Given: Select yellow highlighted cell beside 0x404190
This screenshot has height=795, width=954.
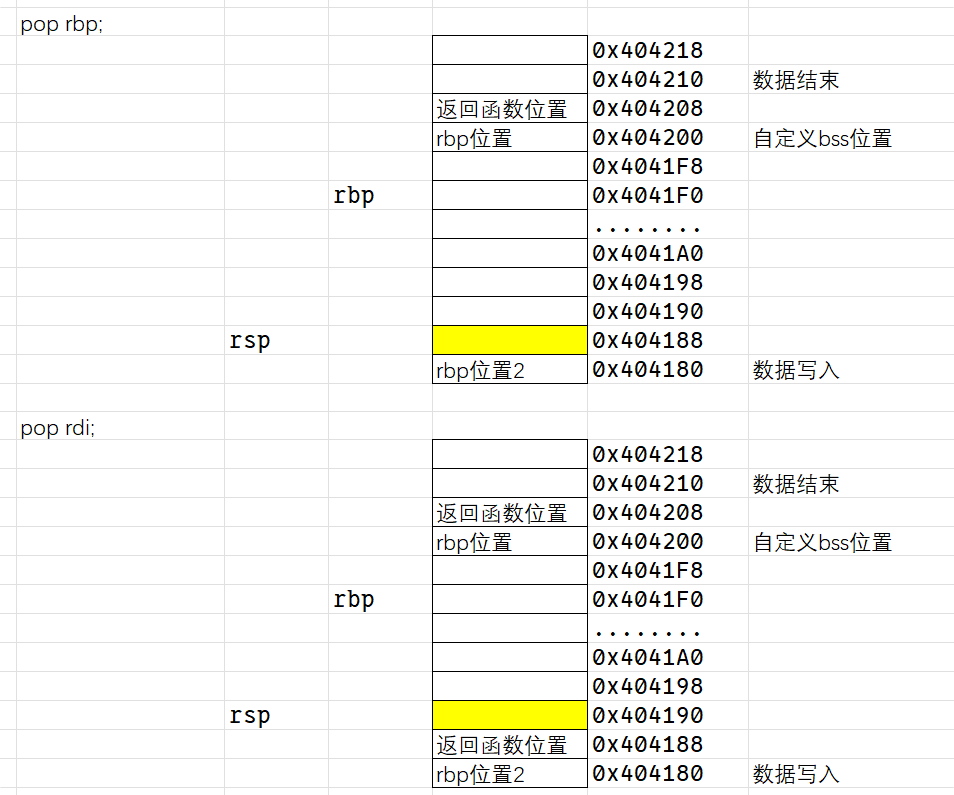Looking at the screenshot, I should [x=510, y=715].
